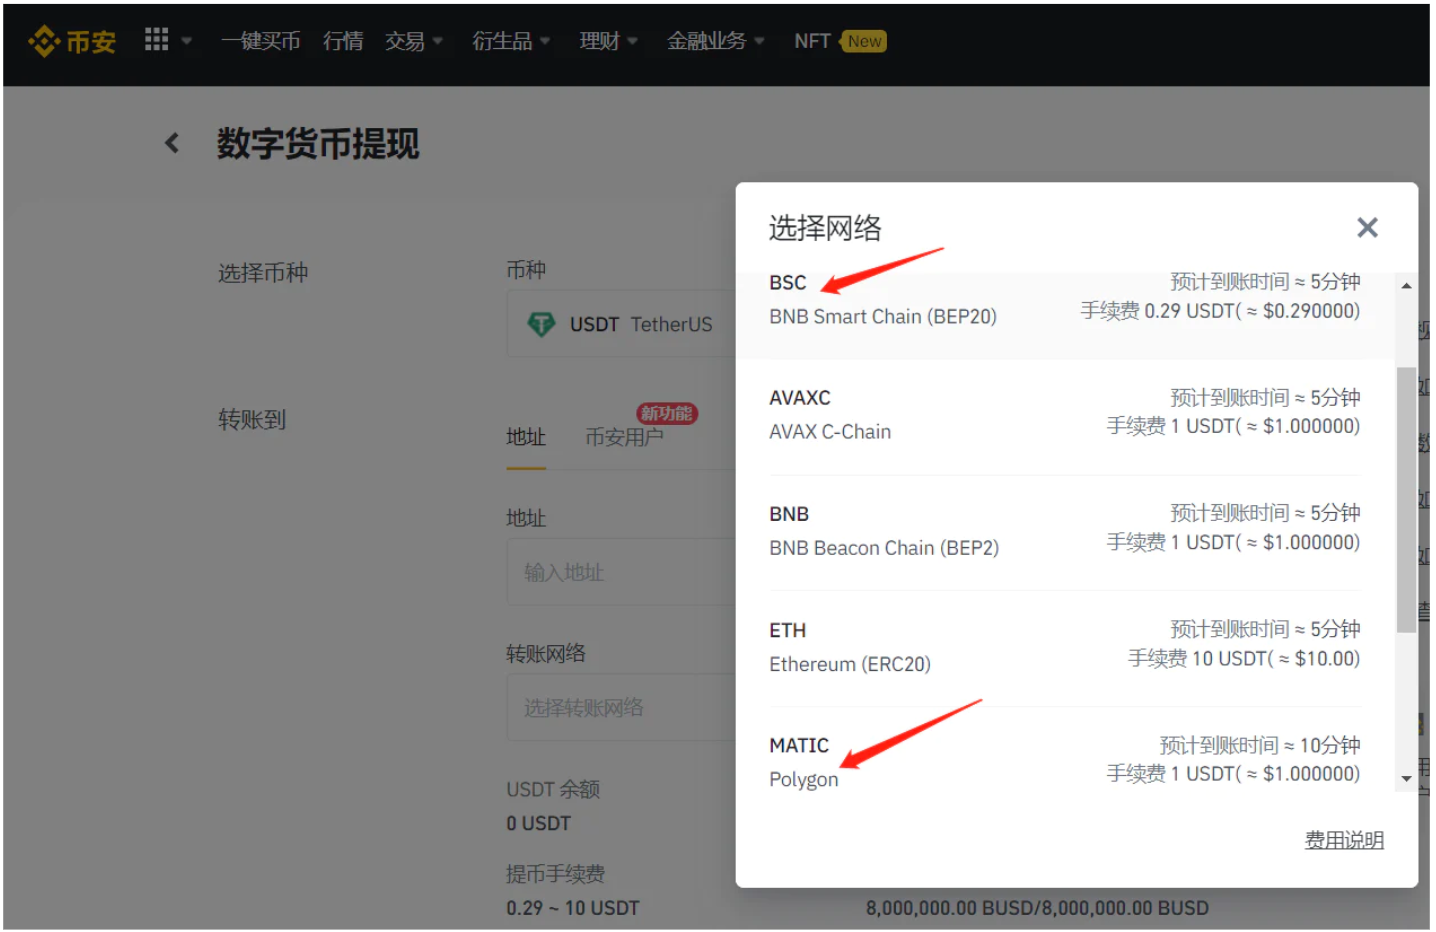Select the ETH Ethereum (ERC20) network
1436x932 pixels.
[x=1065, y=647]
